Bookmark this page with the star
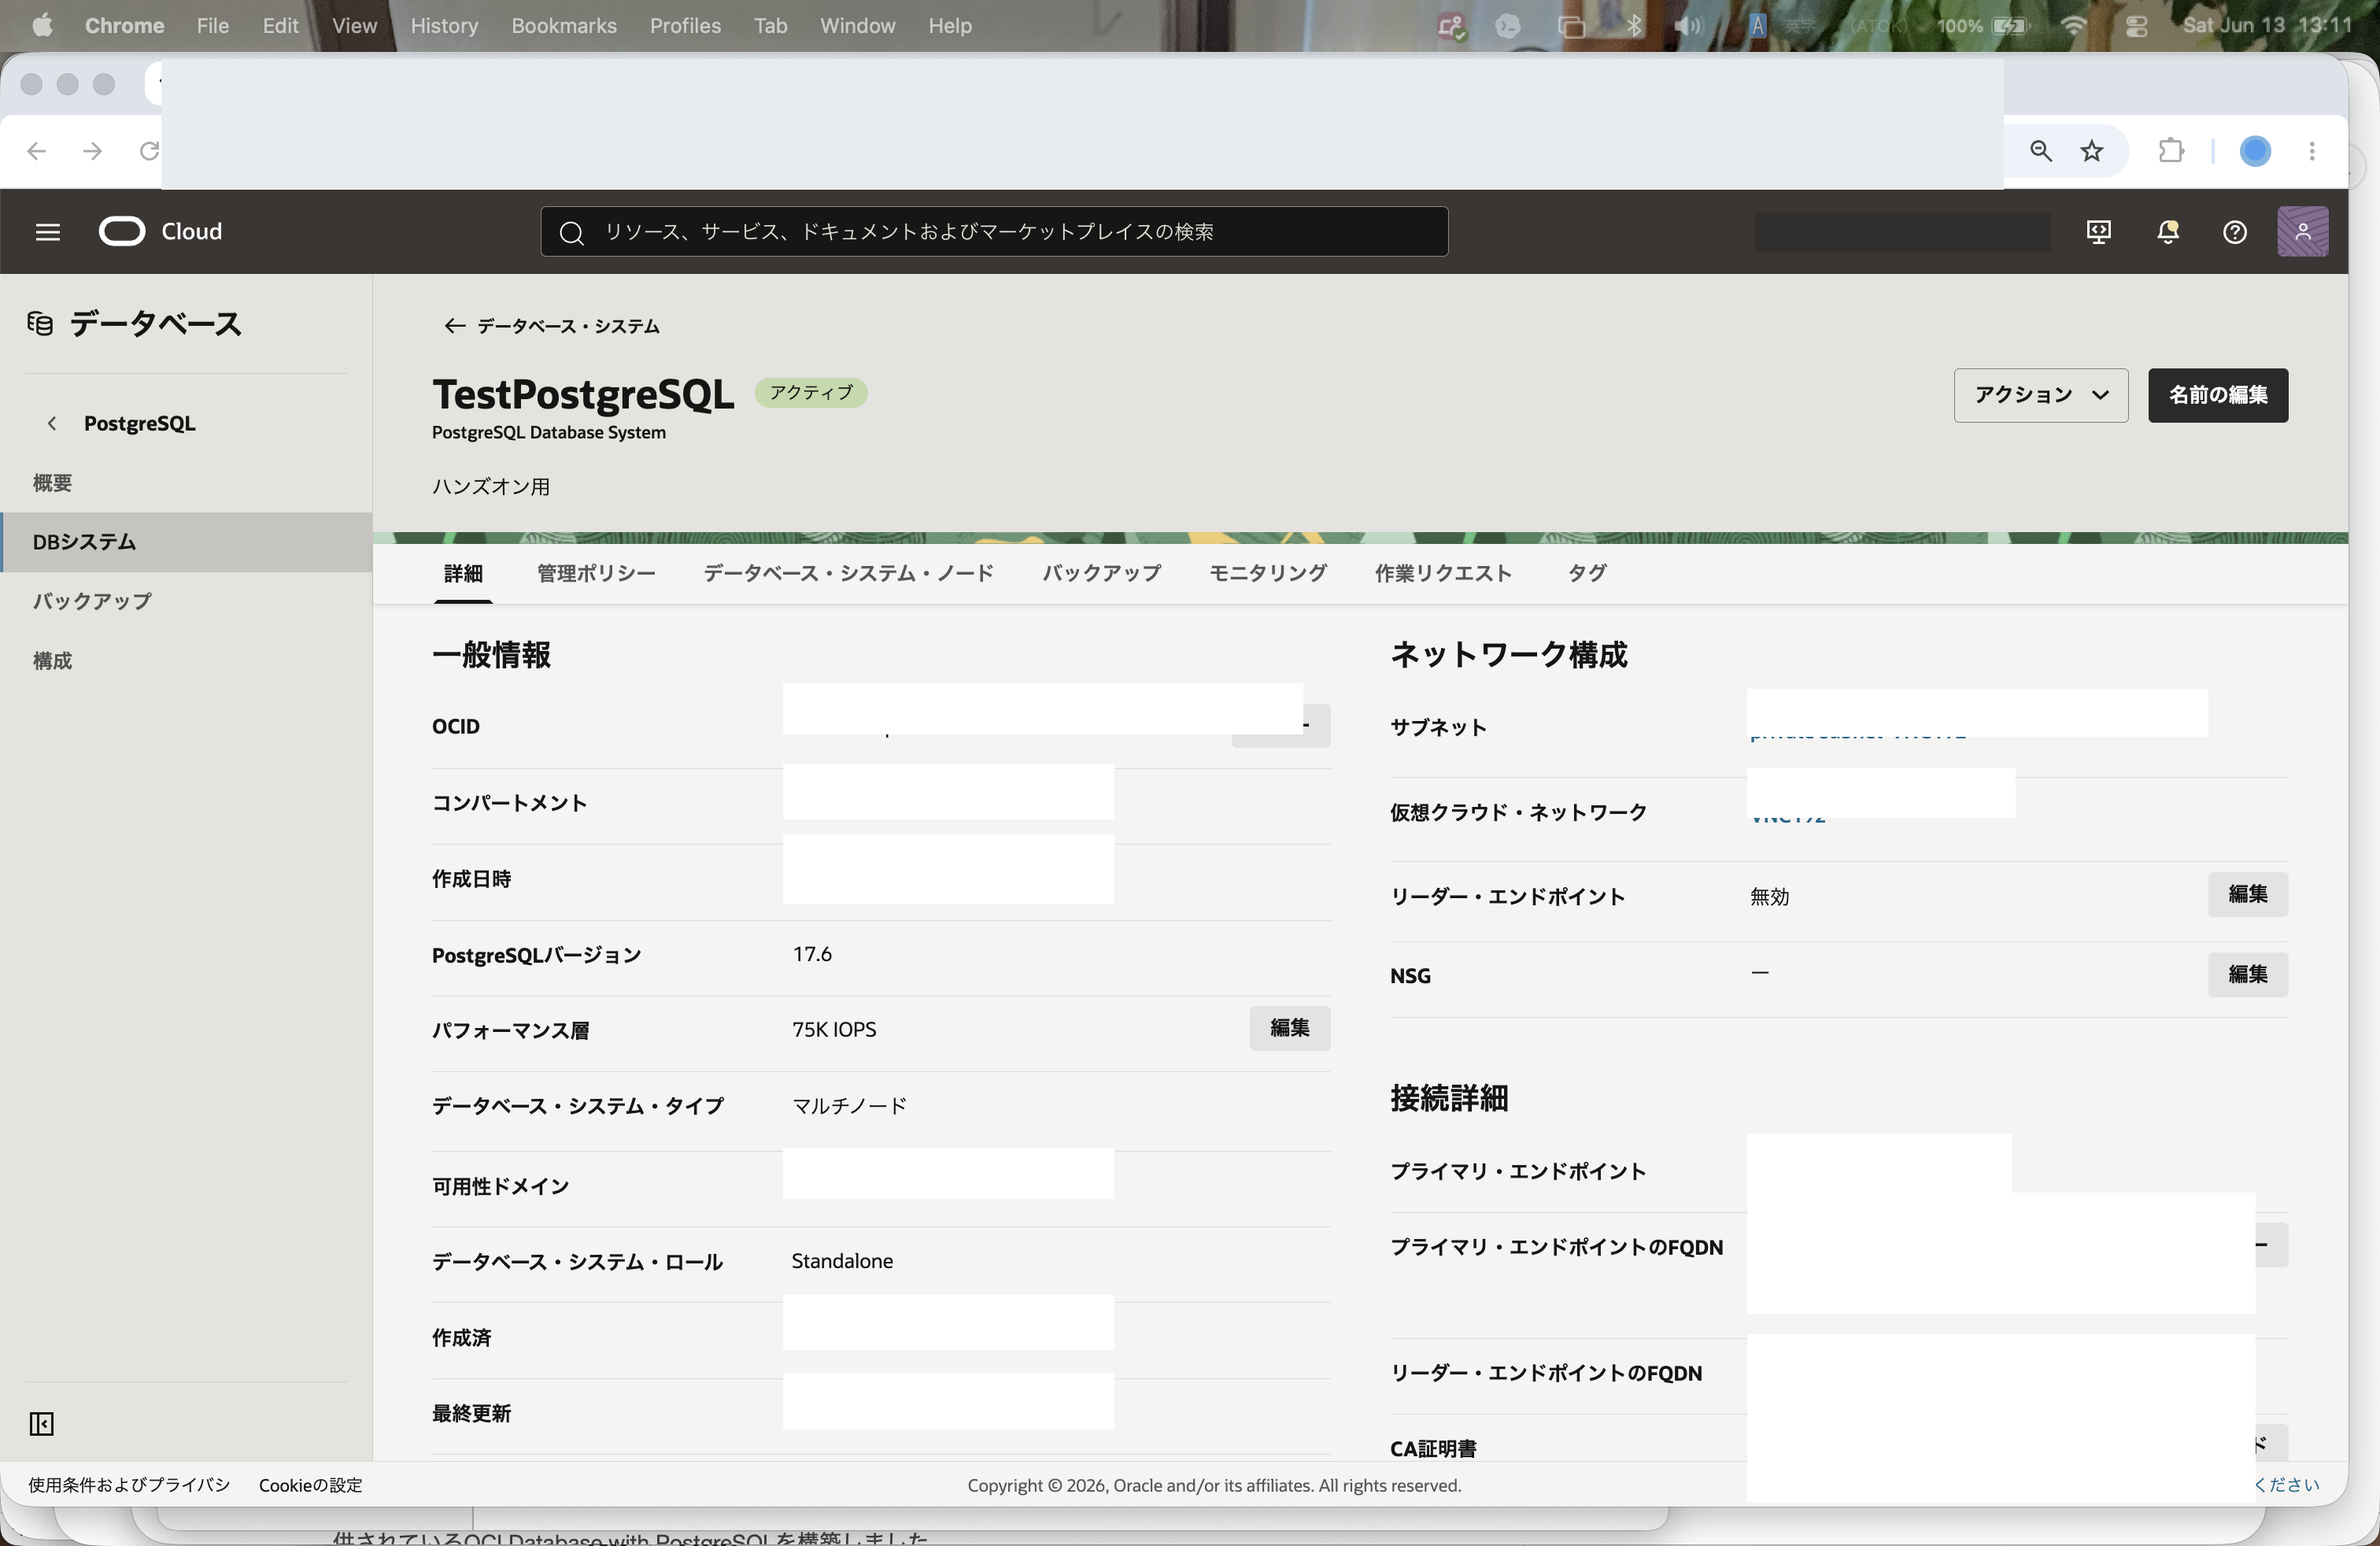The width and height of the screenshot is (2380, 1546). pos(2091,151)
